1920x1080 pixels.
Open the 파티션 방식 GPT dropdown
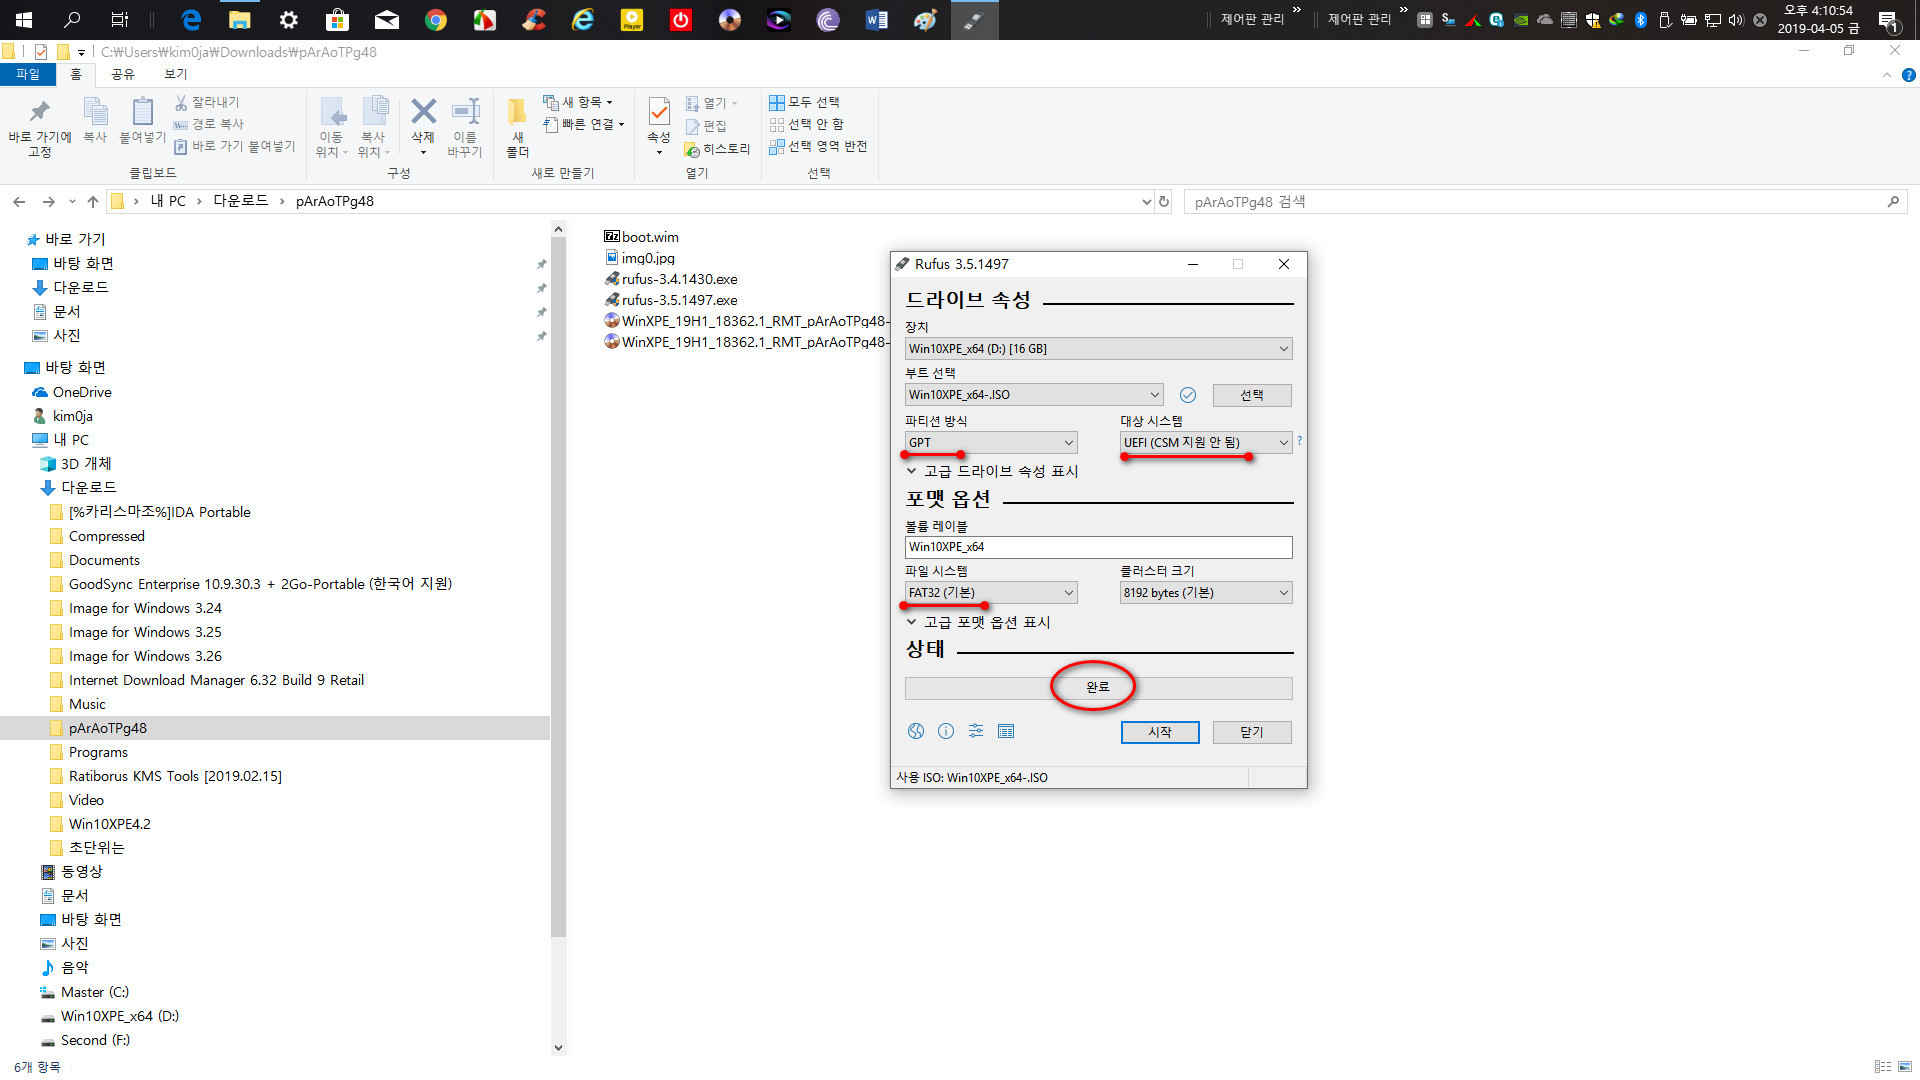tap(991, 442)
